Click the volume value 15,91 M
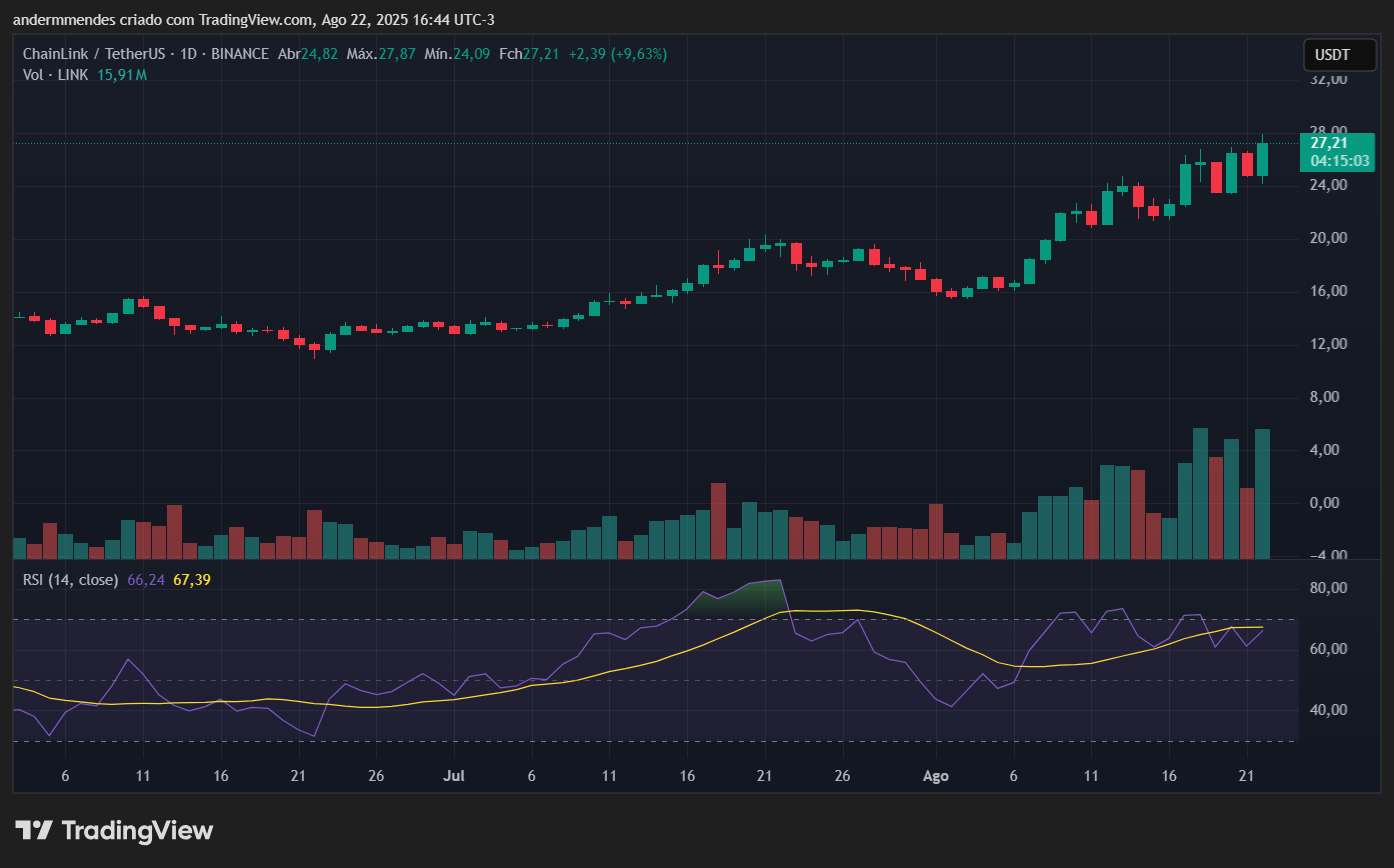1394x868 pixels. (120, 75)
